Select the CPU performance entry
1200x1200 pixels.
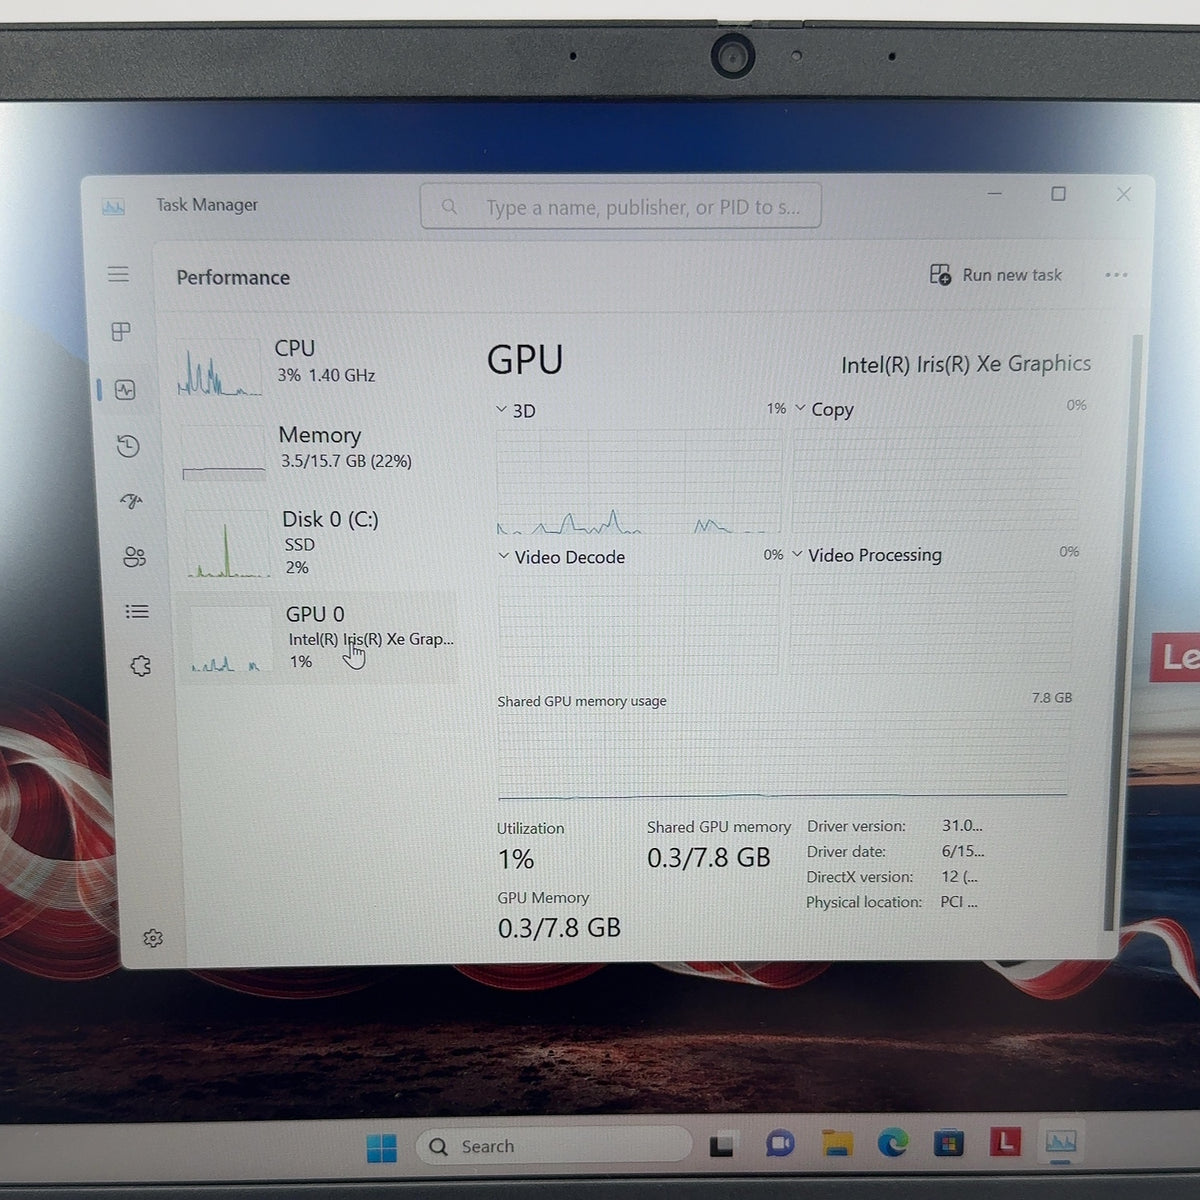point(314,365)
